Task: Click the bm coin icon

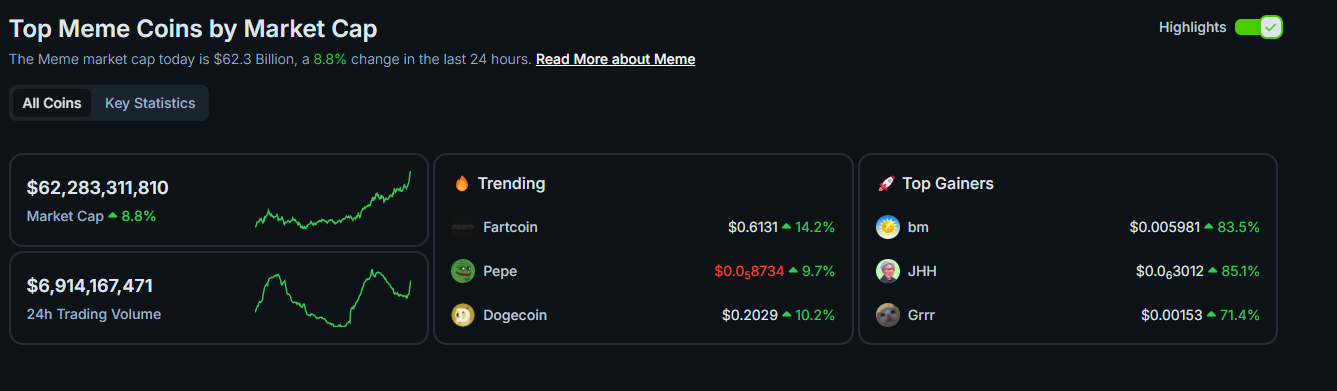Action: coord(888,227)
